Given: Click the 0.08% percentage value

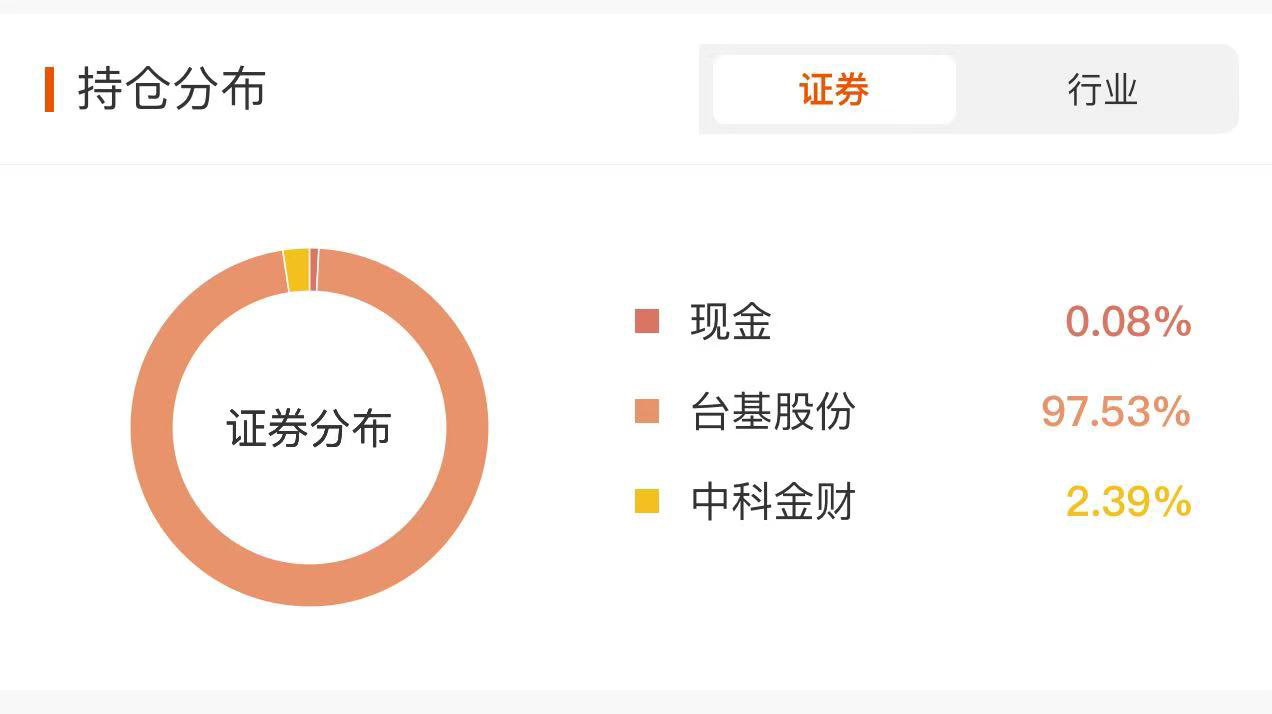Looking at the screenshot, I should (x=1128, y=322).
